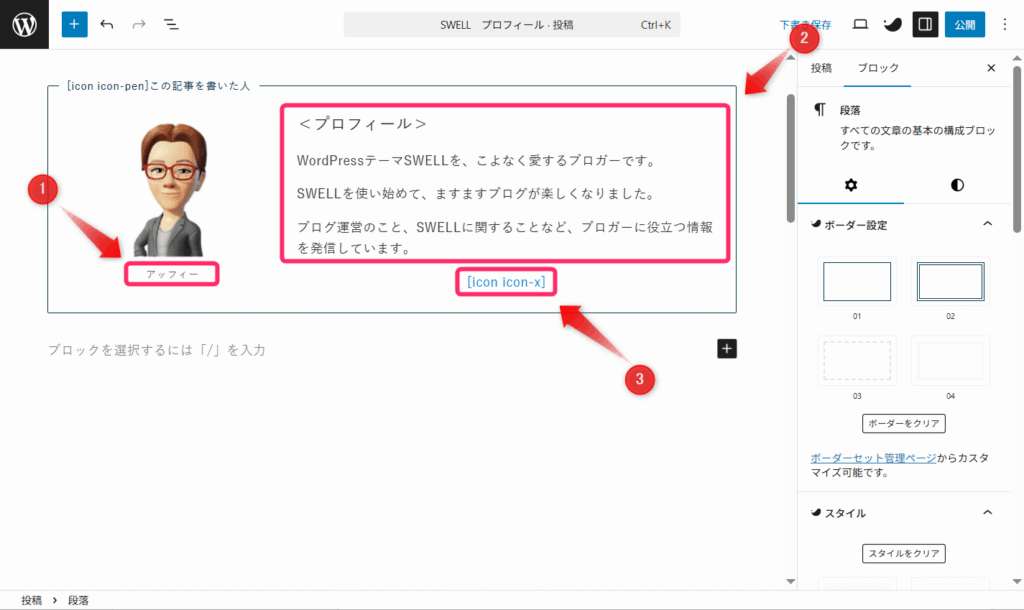The height and width of the screenshot is (610, 1024).
Task: Click the 段落 block pilcrow icon
Action: (x=820, y=110)
